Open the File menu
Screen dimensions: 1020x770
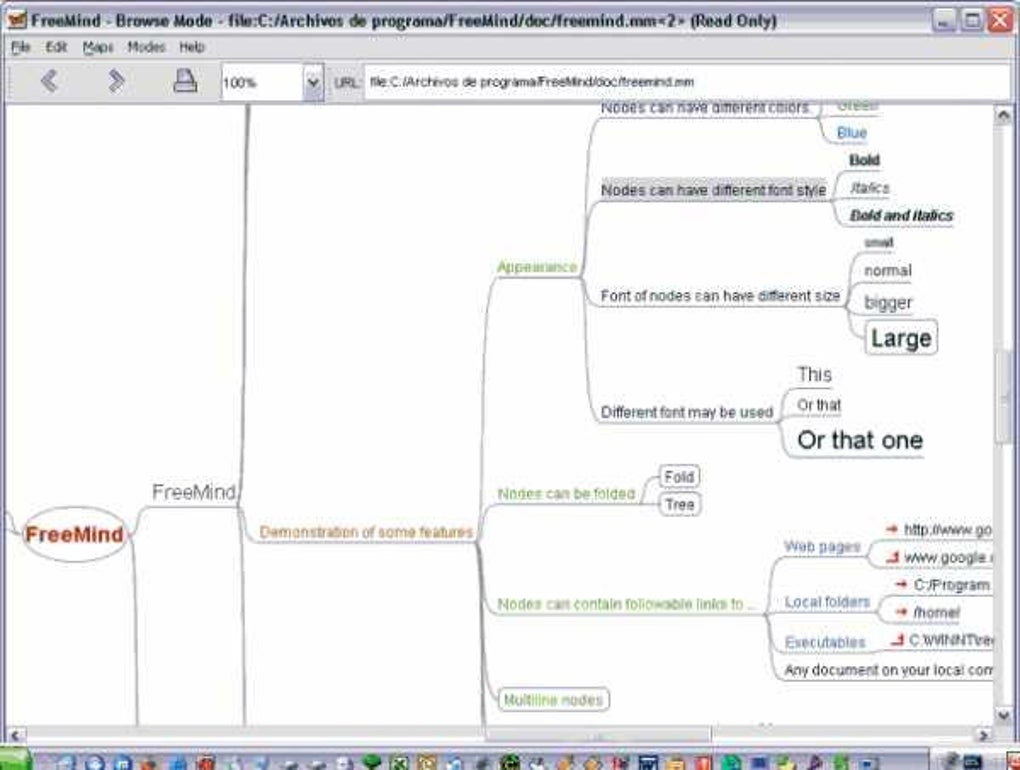coord(20,47)
